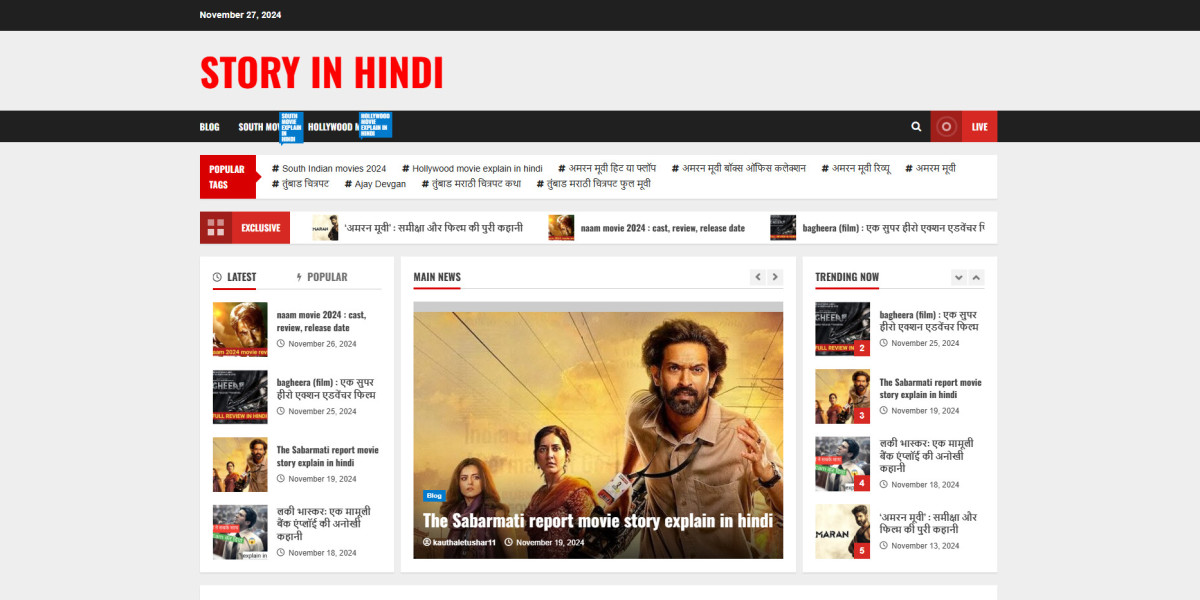Click the previous arrow on Main News carousel

coord(756,277)
